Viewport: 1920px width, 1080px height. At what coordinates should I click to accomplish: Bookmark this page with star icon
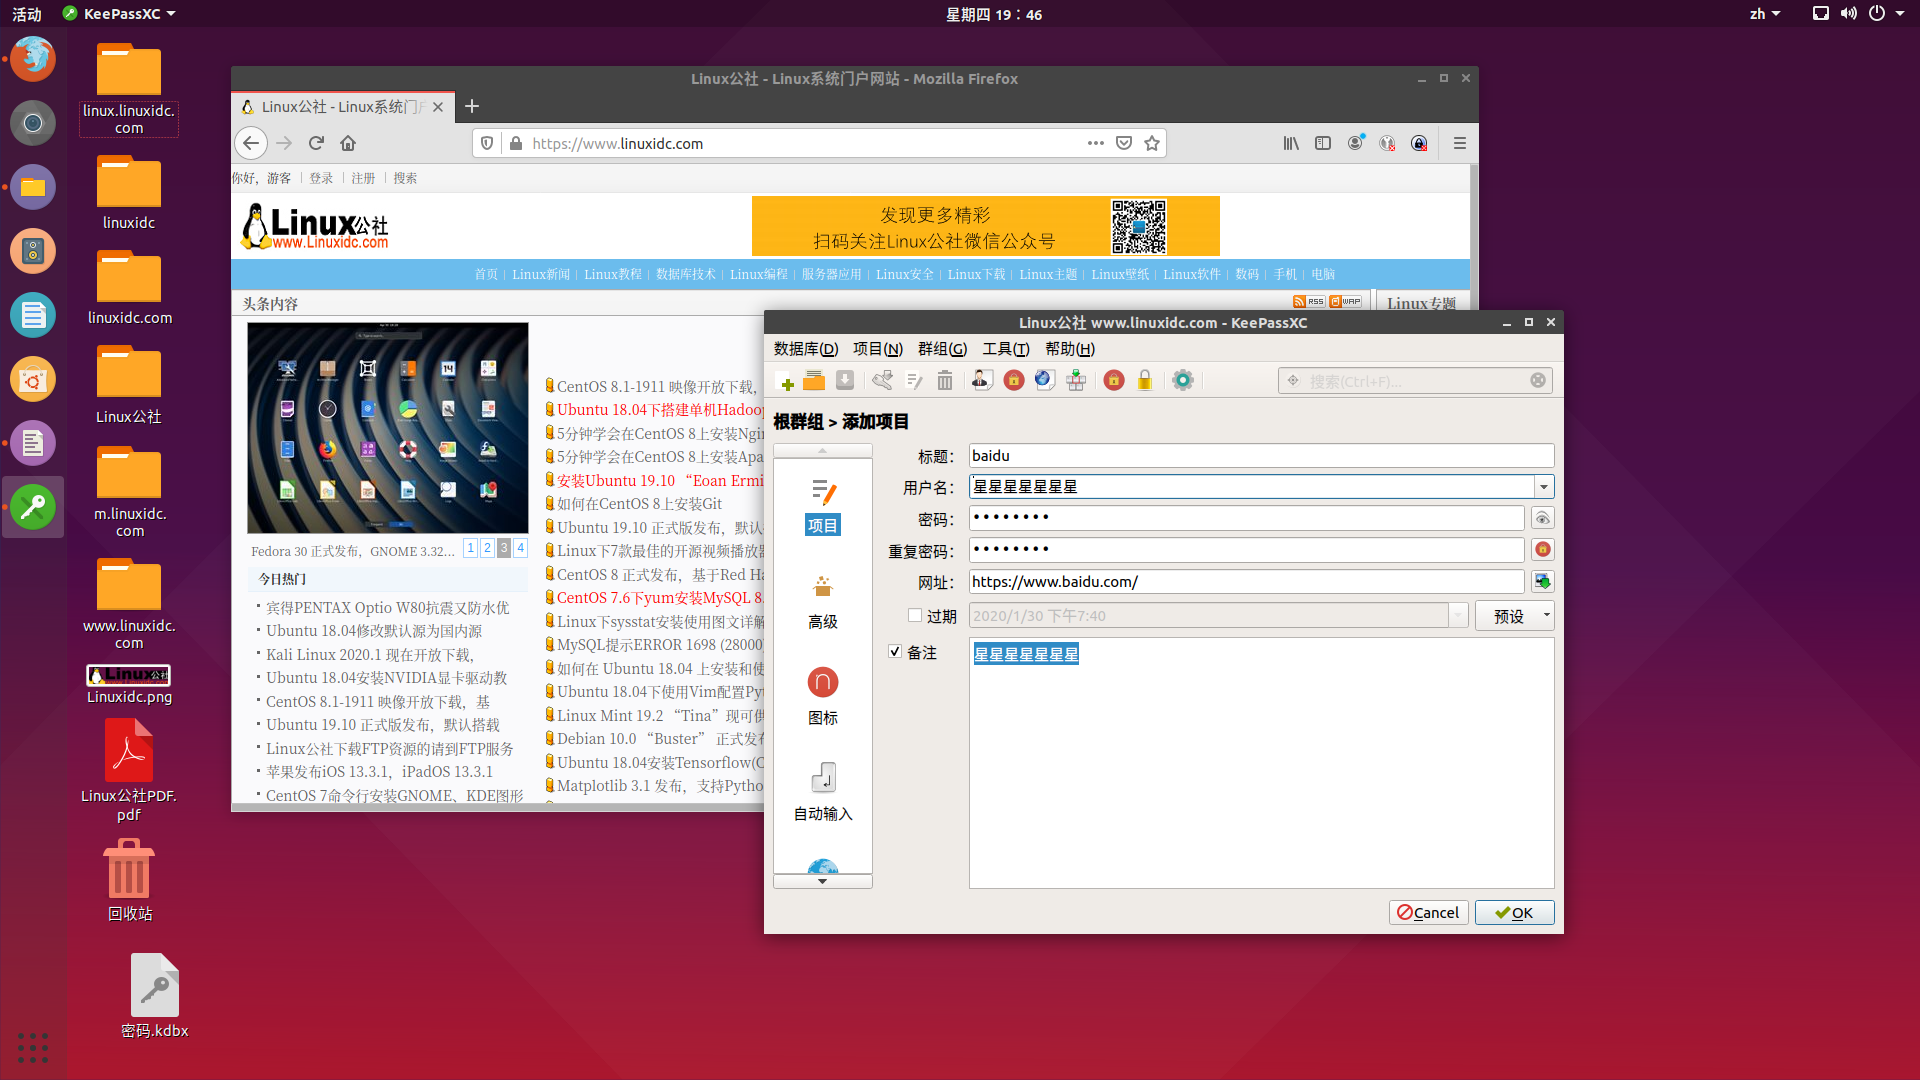(x=1152, y=143)
